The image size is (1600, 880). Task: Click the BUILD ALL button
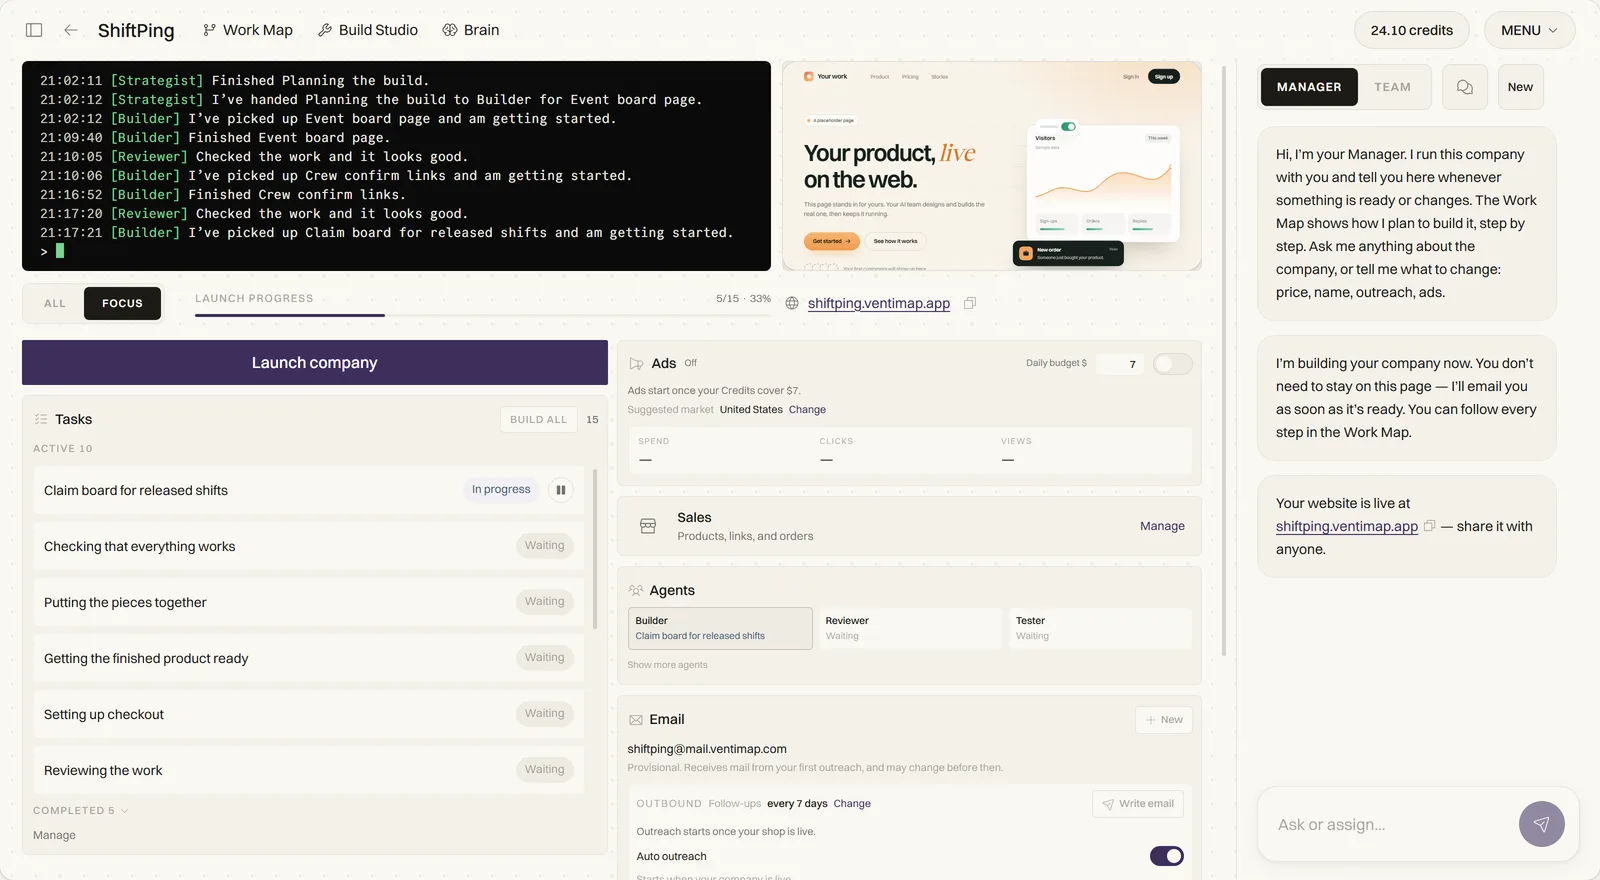click(538, 420)
